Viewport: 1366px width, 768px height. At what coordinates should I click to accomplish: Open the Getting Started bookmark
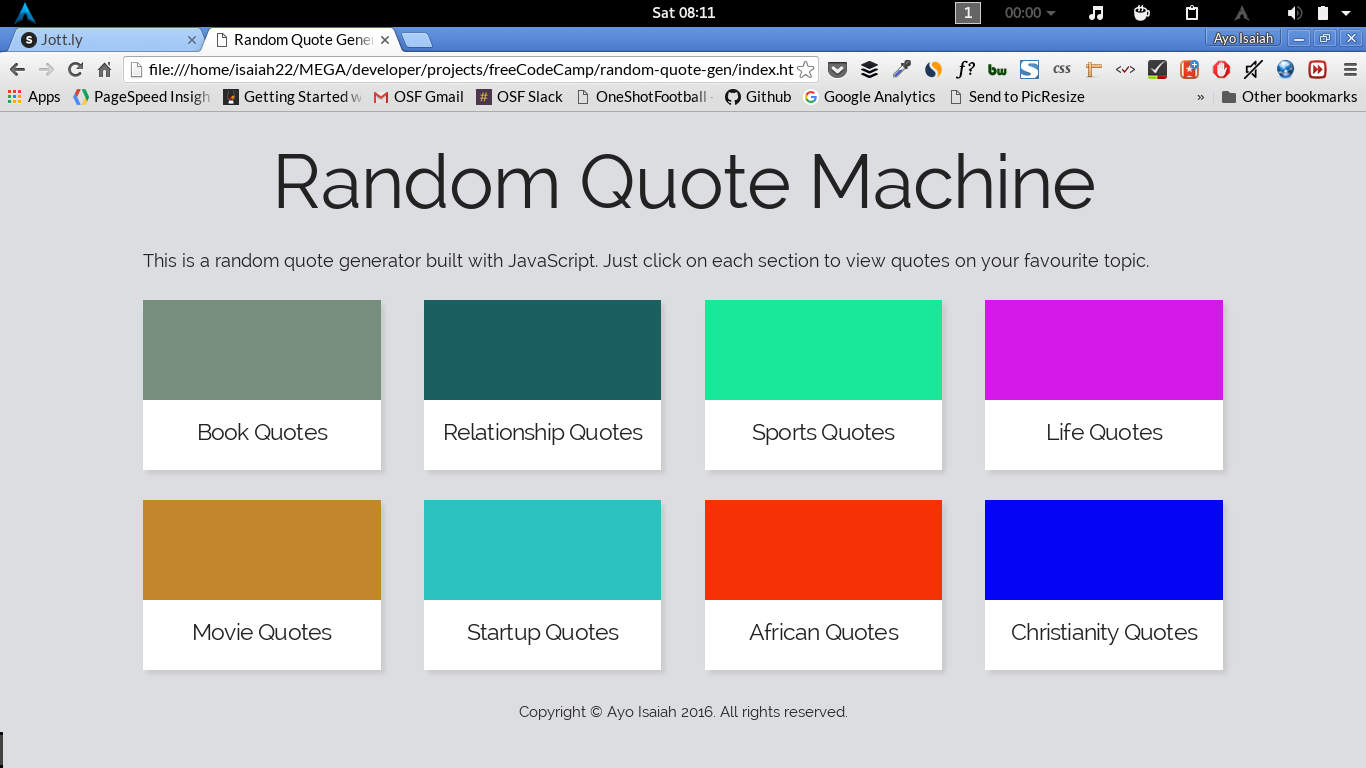pyautogui.click(x=292, y=97)
